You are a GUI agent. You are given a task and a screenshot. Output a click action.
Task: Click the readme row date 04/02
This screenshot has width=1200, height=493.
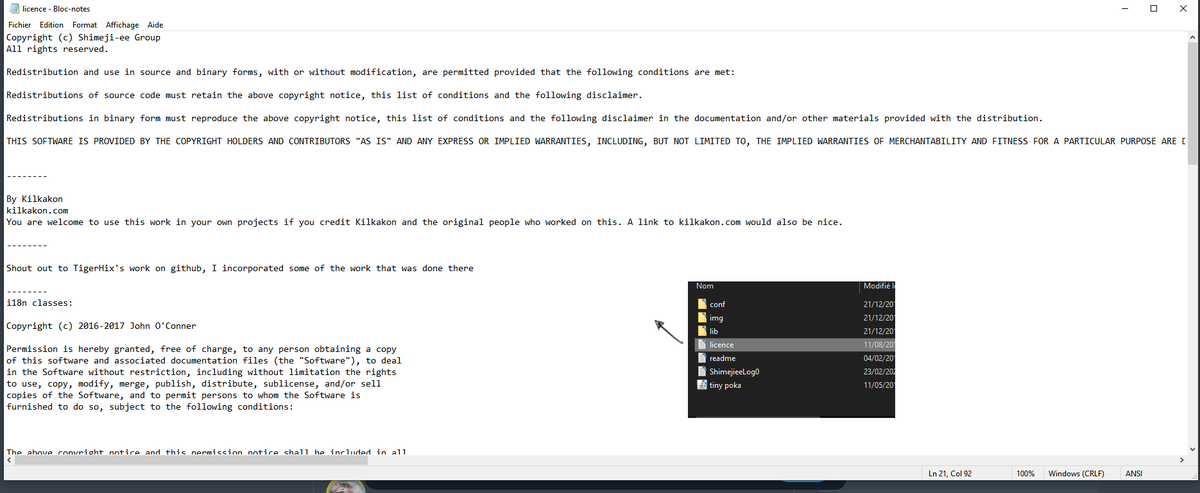click(877, 358)
